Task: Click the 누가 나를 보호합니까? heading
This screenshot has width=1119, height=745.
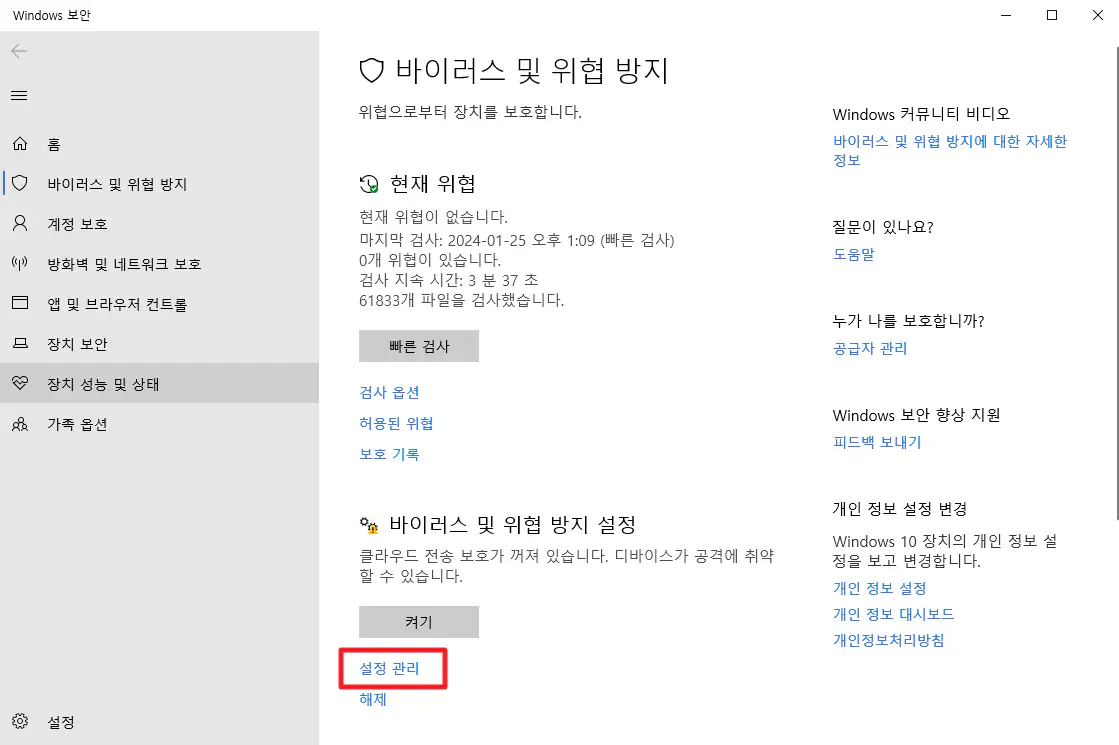Action: click(x=908, y=321)
